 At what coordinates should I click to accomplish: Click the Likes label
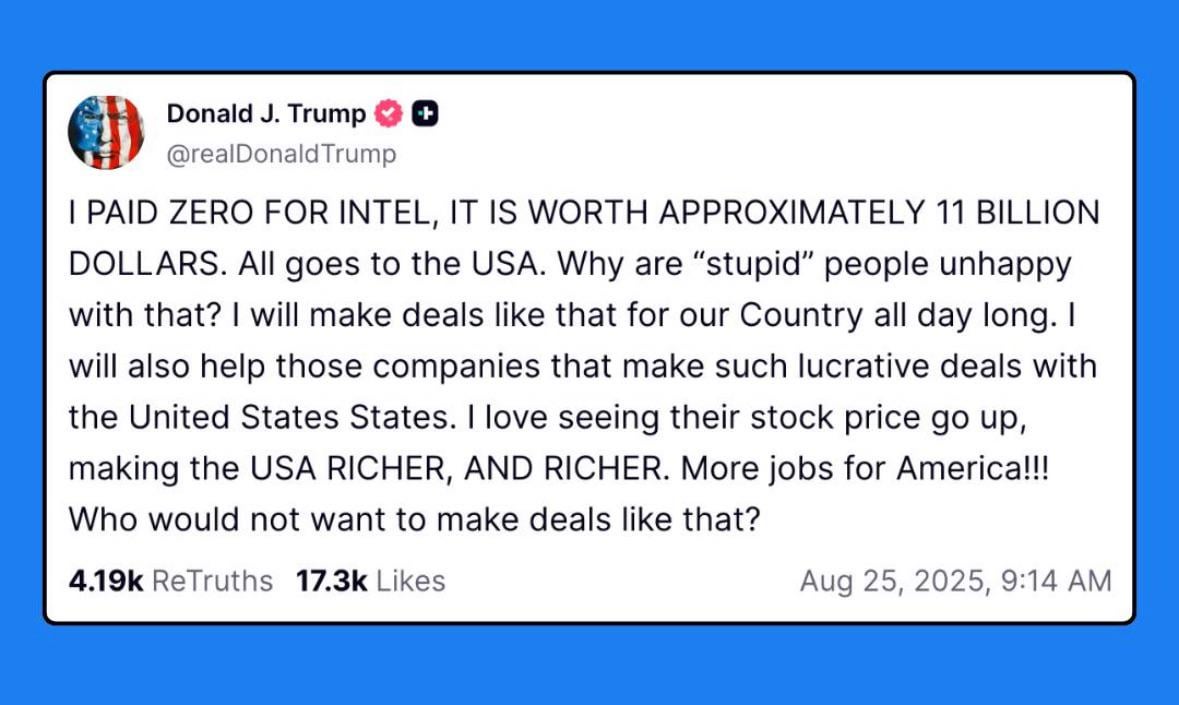[411, 580]
